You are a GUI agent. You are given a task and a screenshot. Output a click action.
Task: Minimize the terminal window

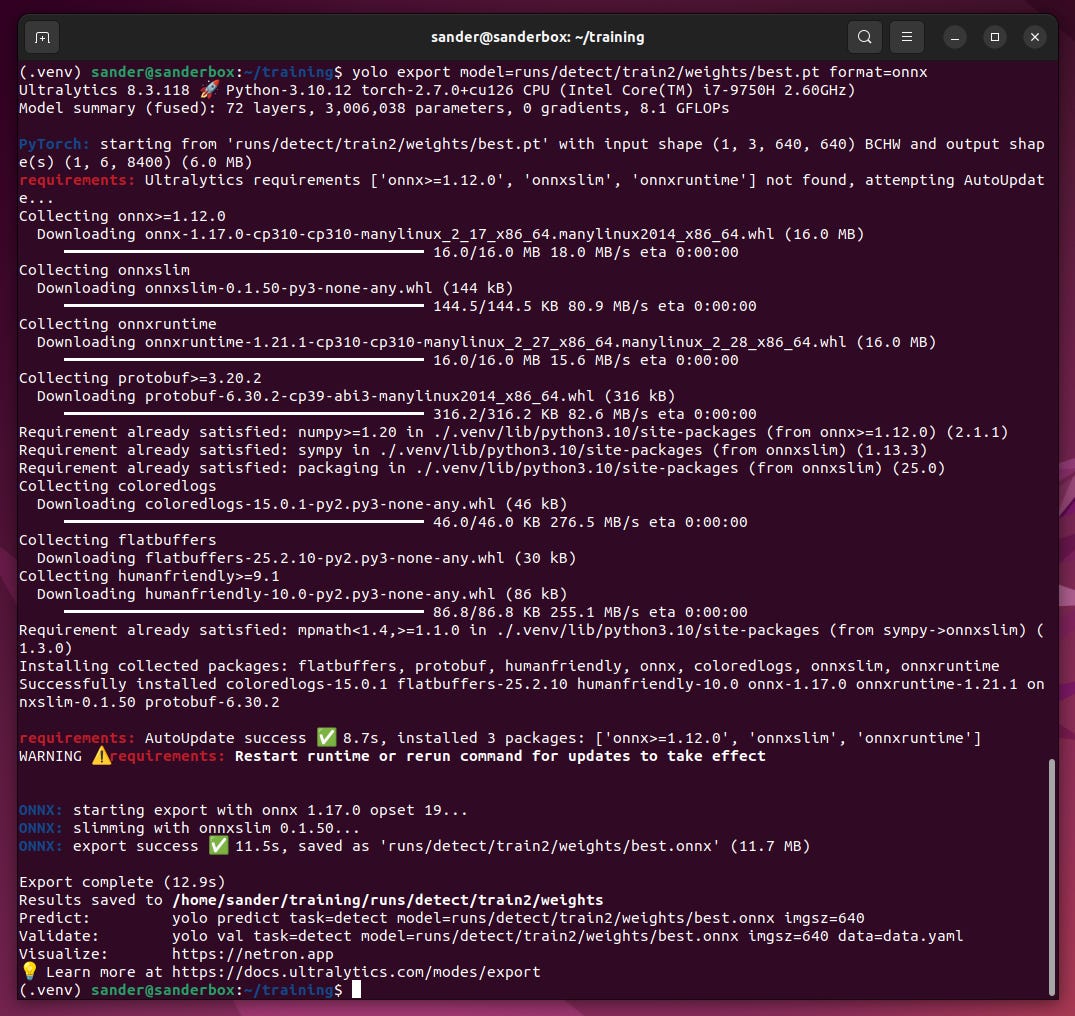(954, 36)
